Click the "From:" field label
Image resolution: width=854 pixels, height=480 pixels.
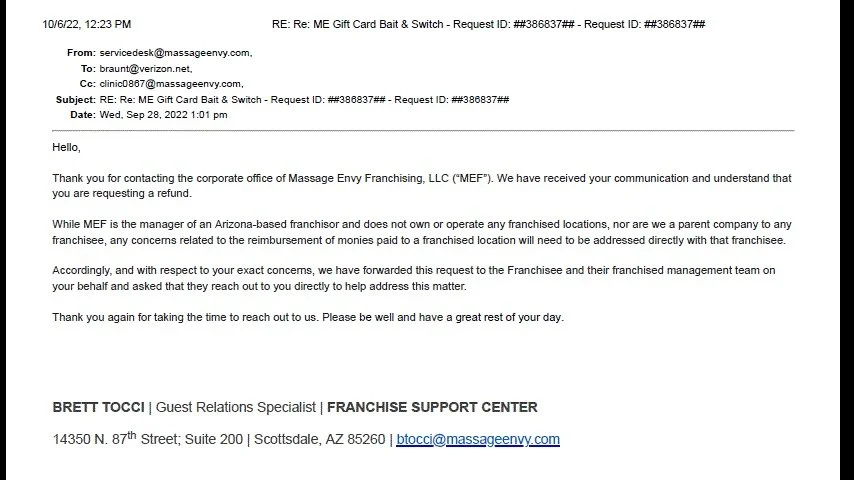point(81,53)
